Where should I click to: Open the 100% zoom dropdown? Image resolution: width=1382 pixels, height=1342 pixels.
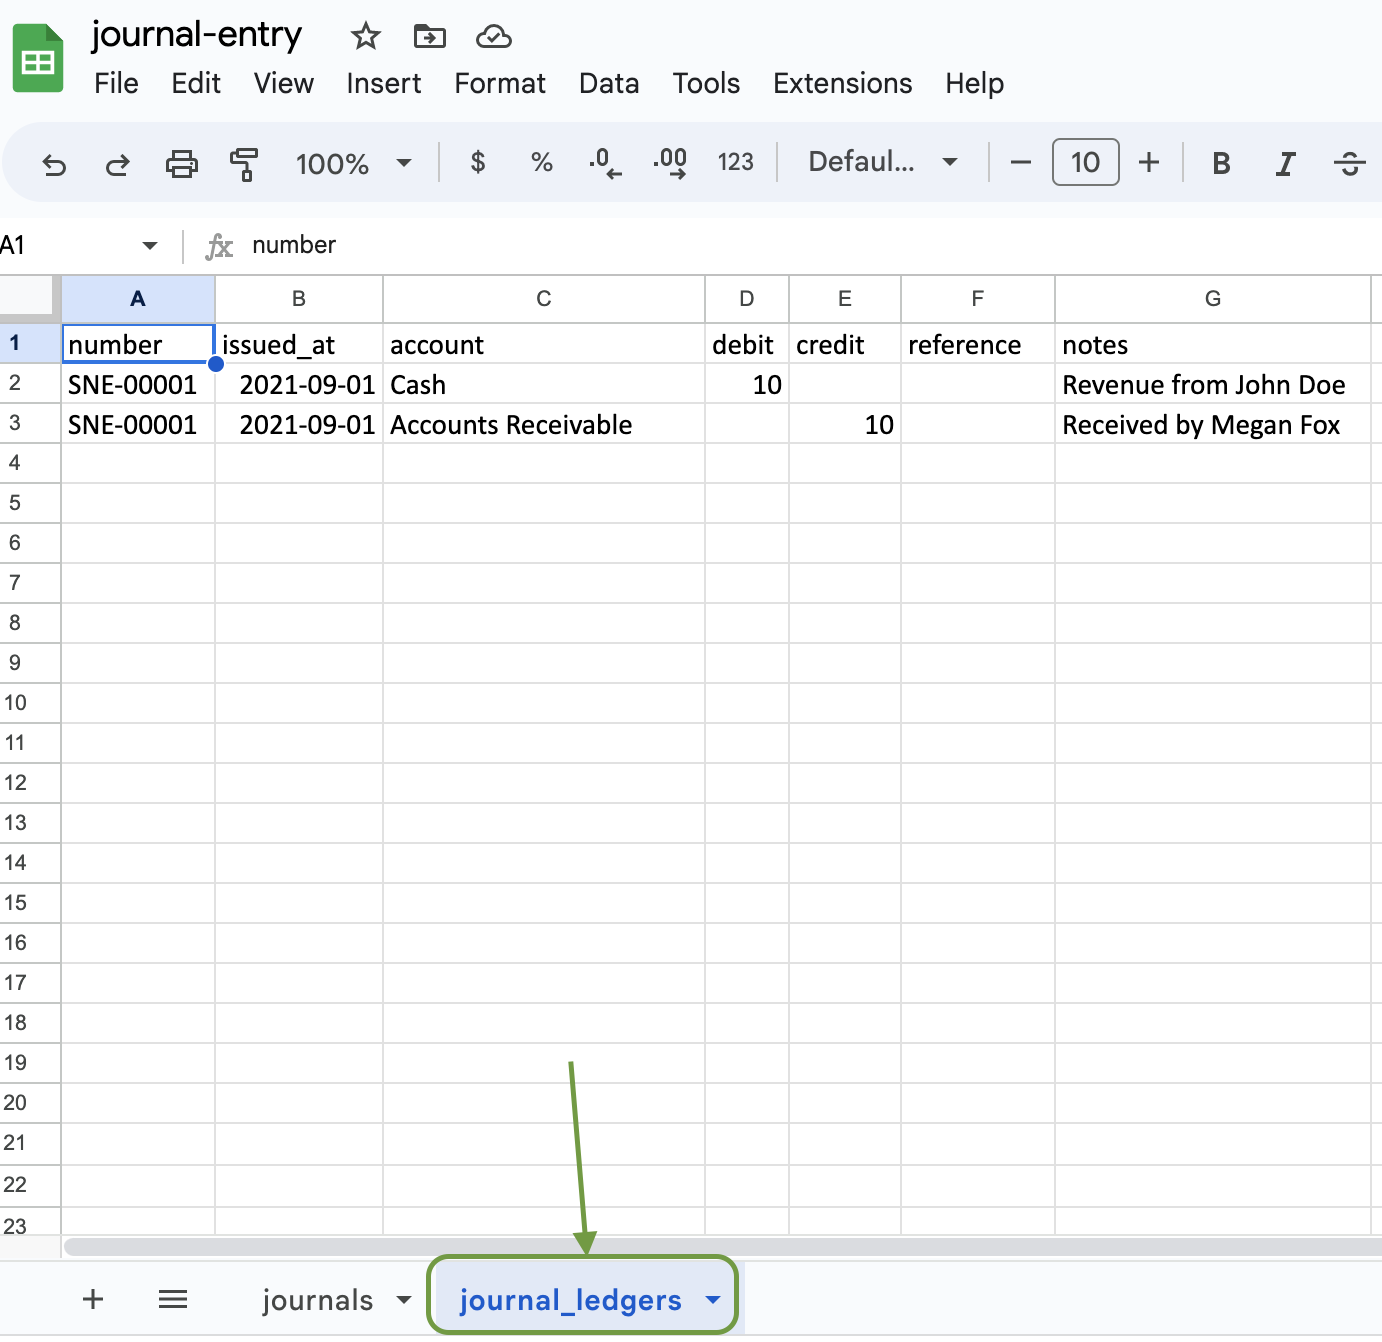353,163
